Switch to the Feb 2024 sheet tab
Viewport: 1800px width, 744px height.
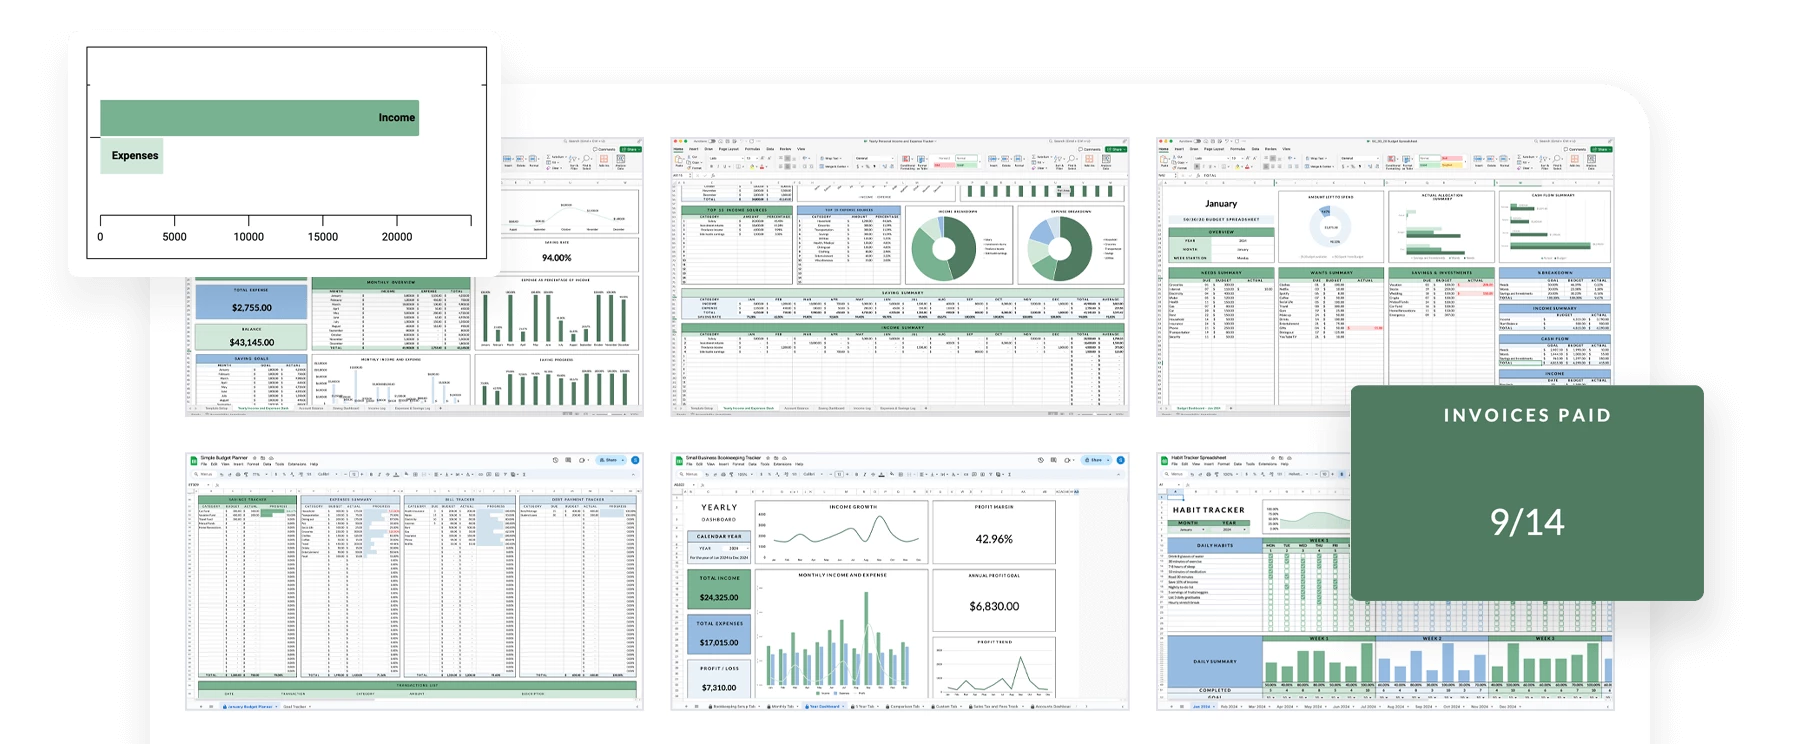(x=1229, y=707)
